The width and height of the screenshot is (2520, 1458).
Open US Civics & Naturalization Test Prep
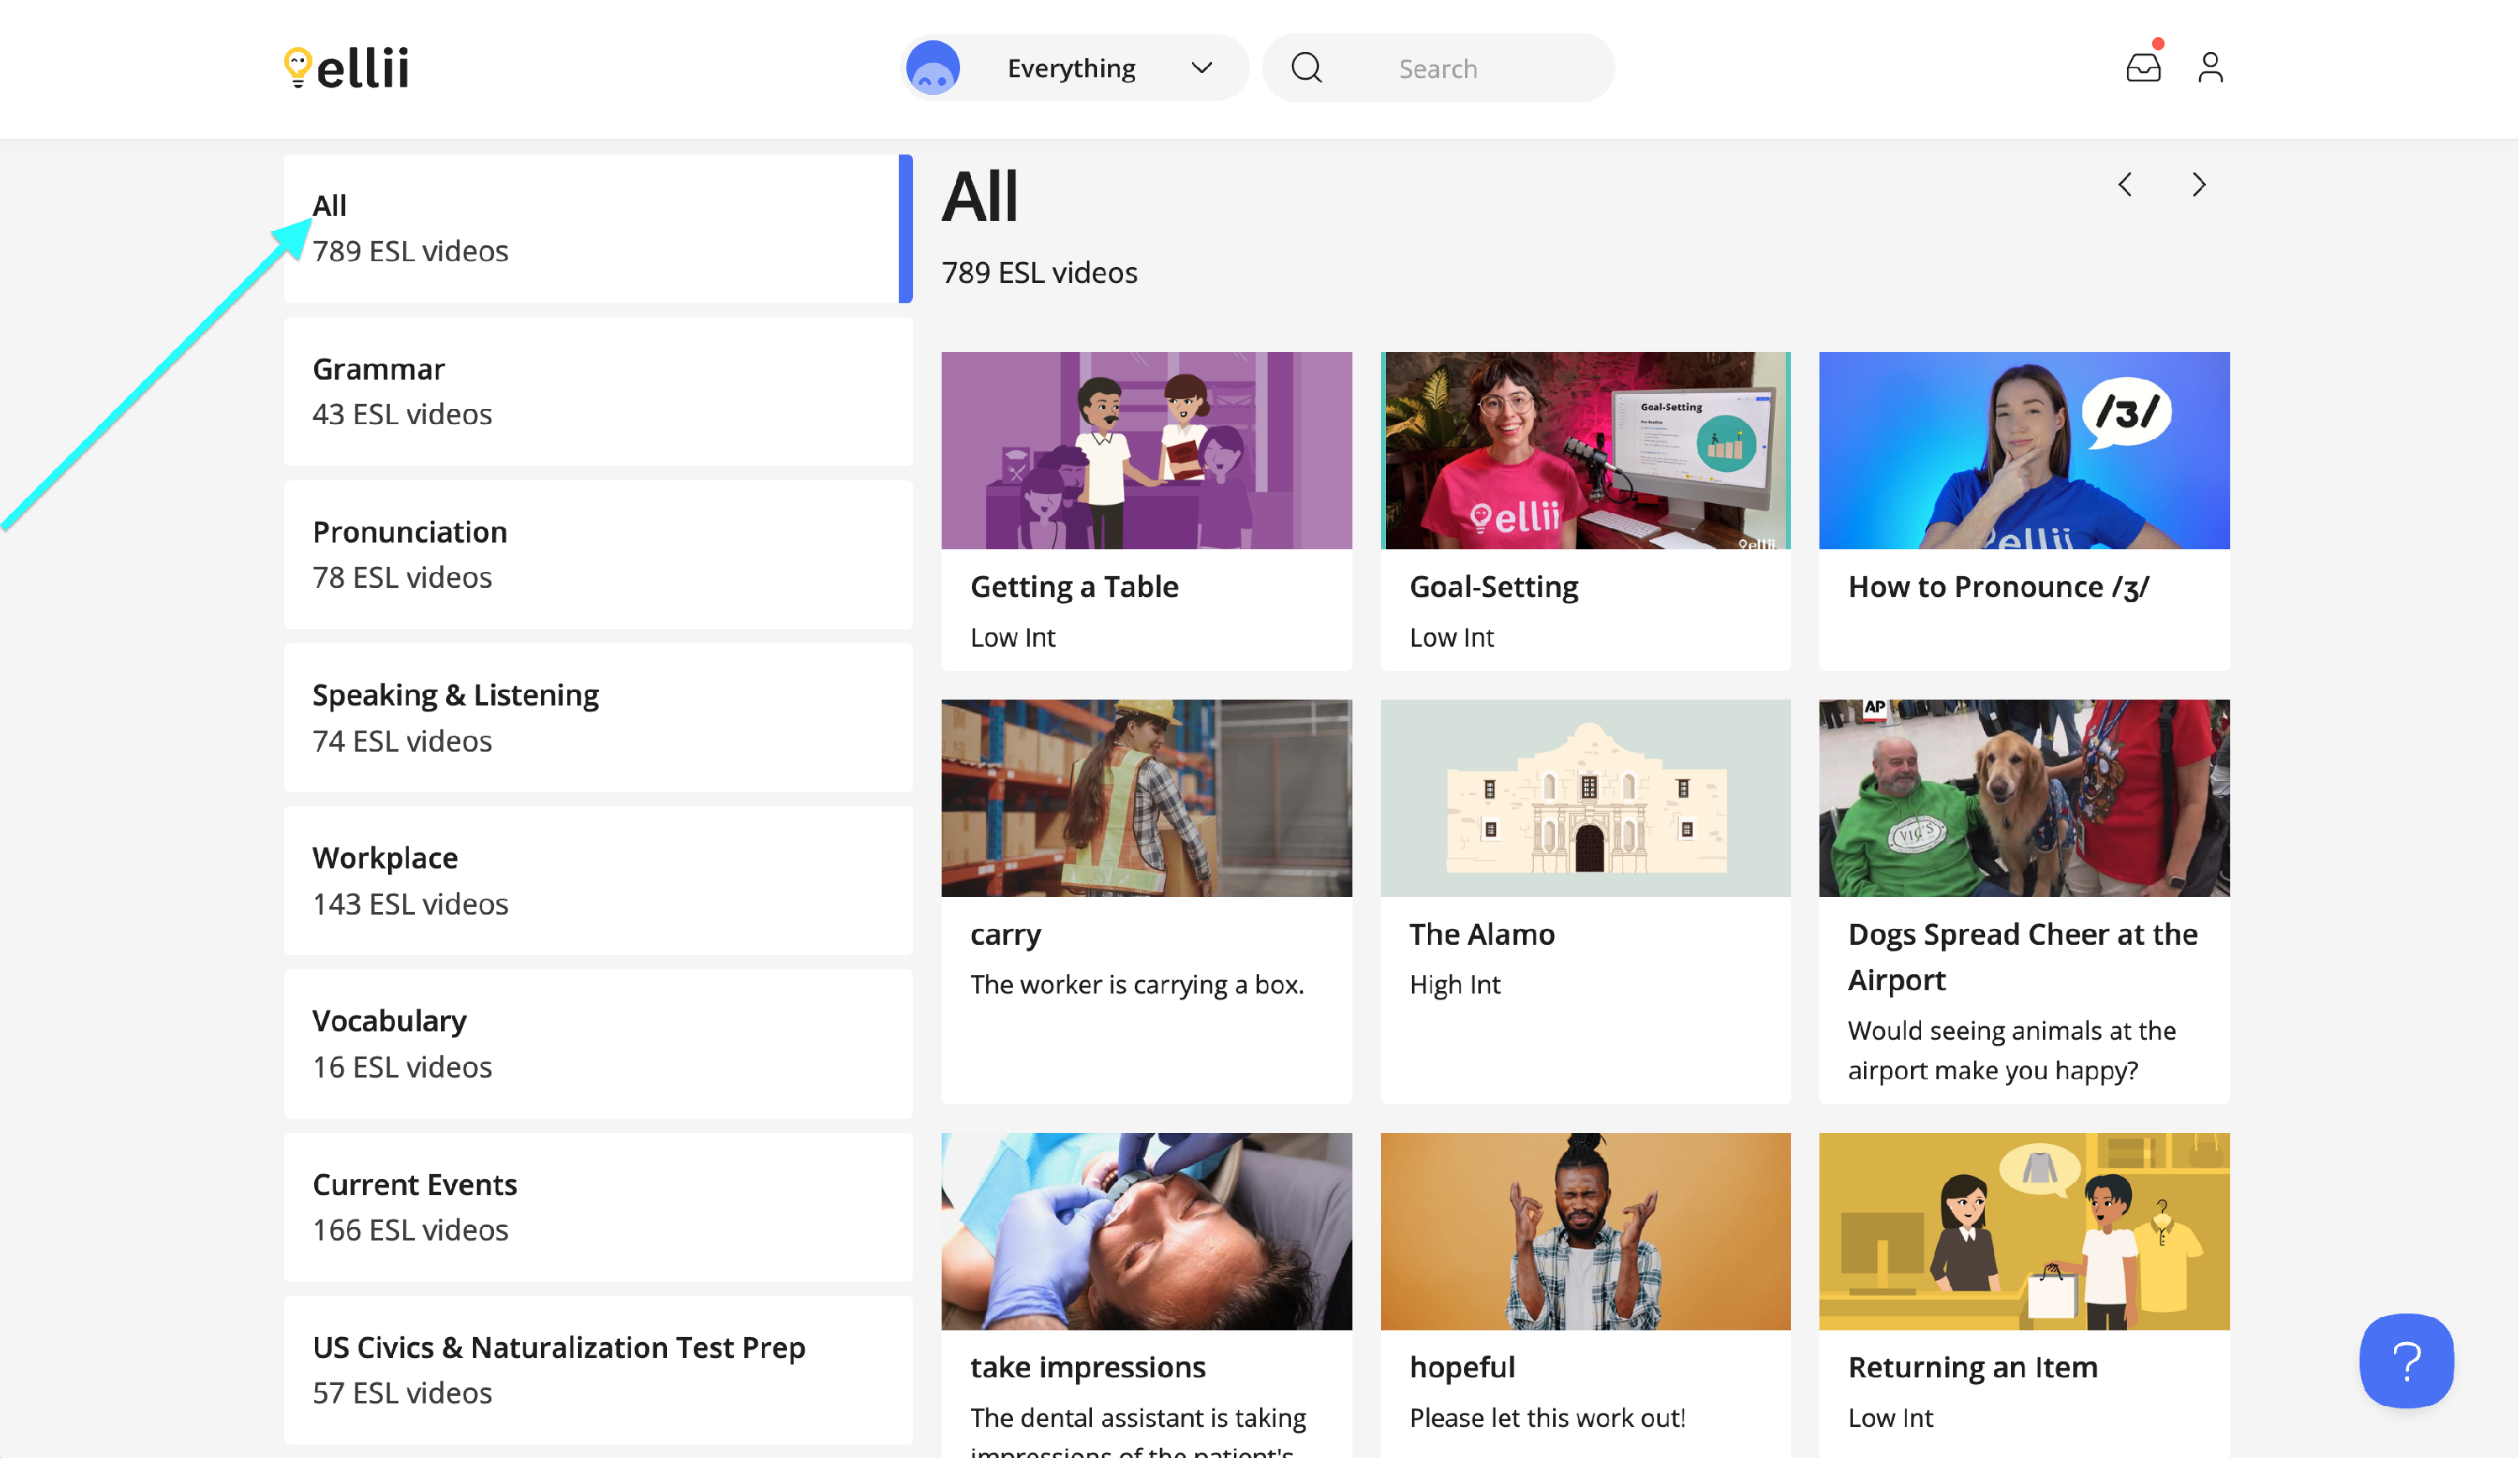[597, 1369]
